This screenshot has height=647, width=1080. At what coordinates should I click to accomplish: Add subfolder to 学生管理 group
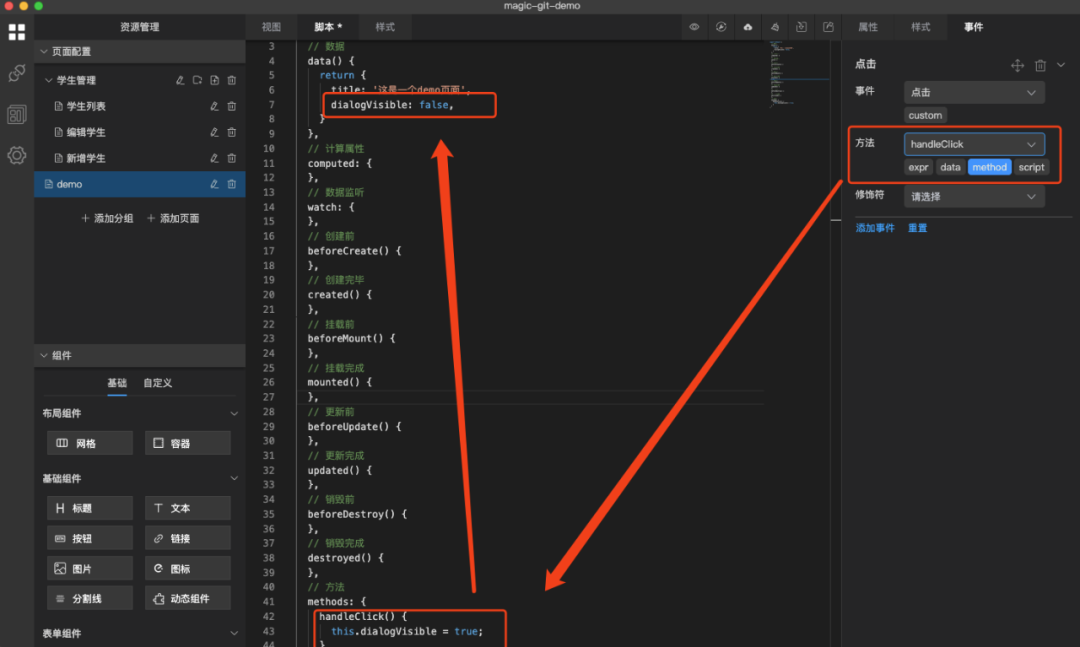click(197, 80)
